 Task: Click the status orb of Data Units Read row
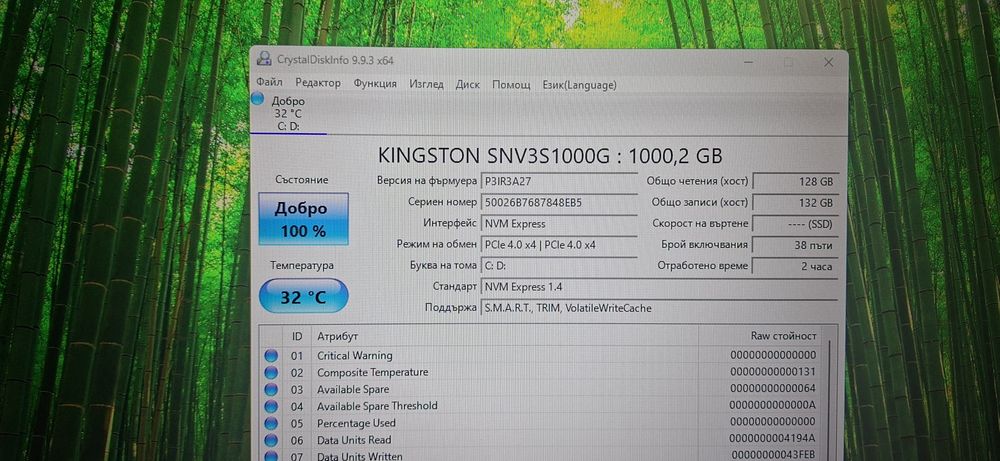click(272, 440)
